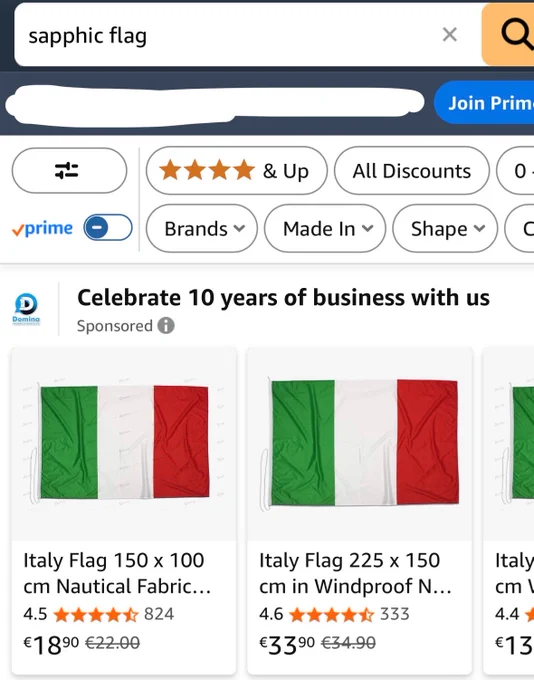Screen dimensions: 534x680
Task: Apply the All Discounts filter
Action: 412,170
